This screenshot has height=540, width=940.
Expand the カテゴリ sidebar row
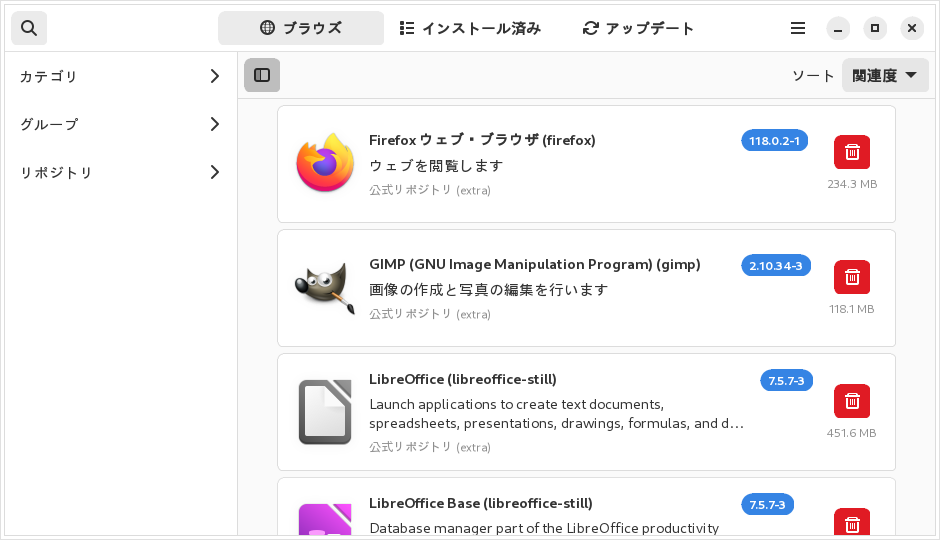point(121,76)
